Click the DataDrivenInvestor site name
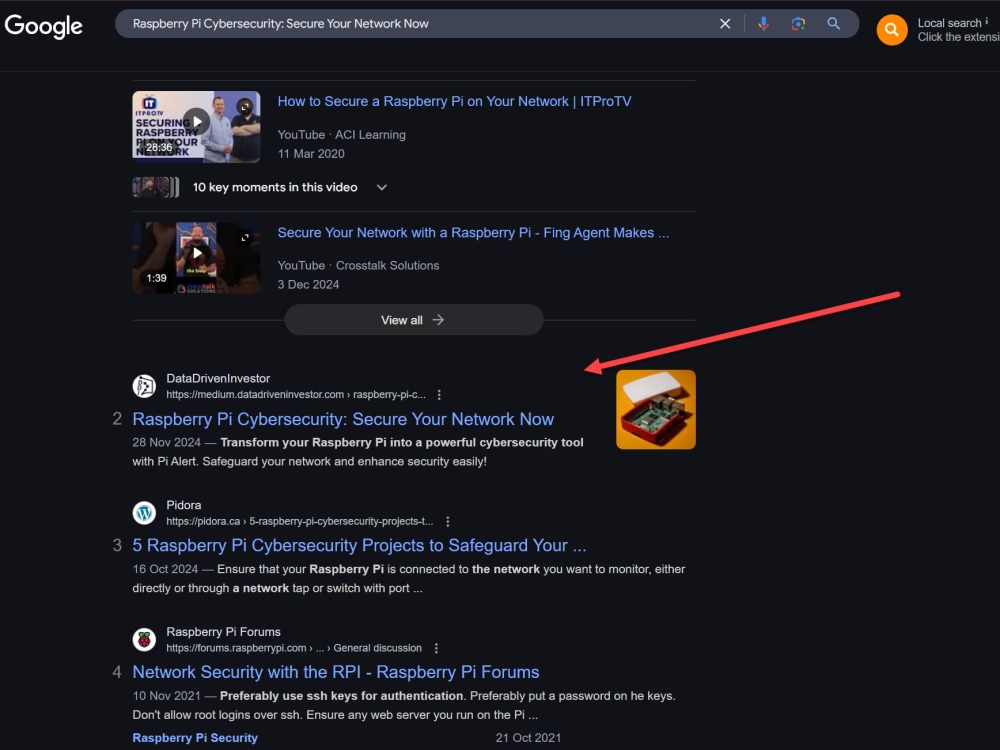The width and height of the screenshot is (1000, 750). (x=218, y=378)
